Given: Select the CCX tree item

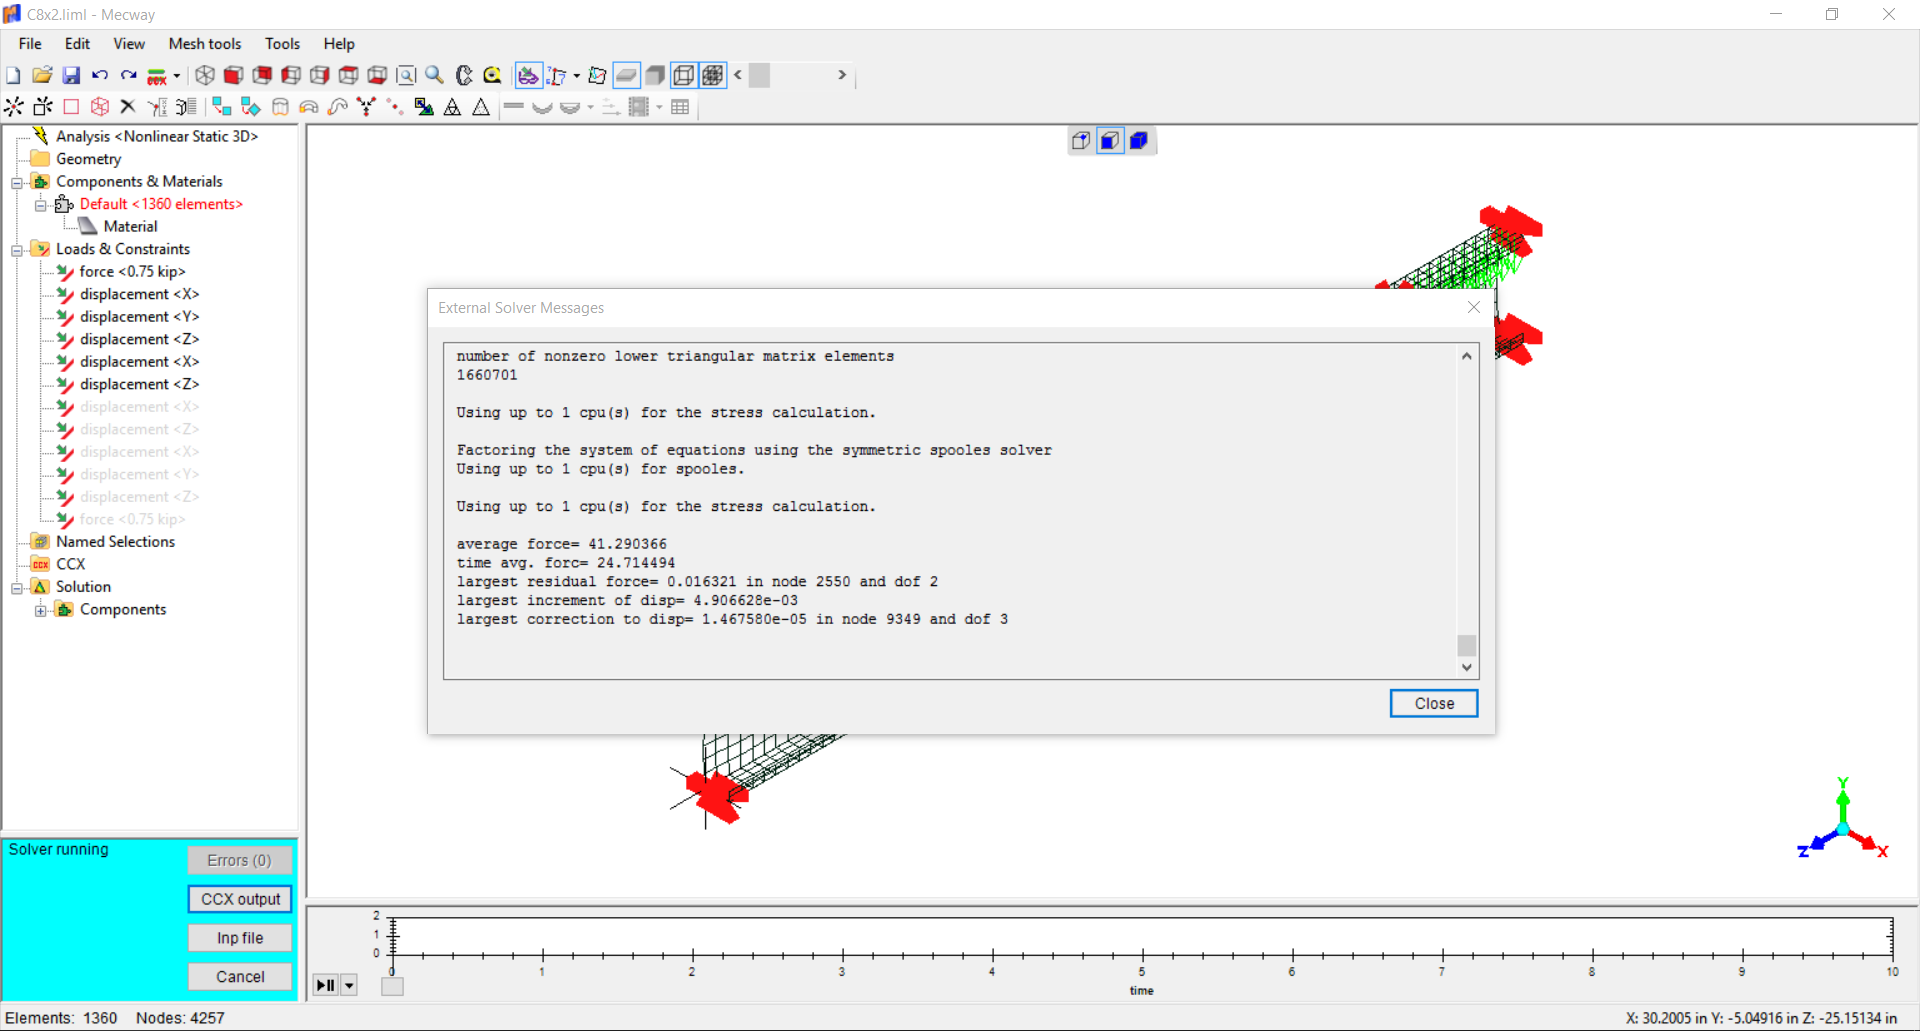Looking at the screenshot, I should point(70,564).
